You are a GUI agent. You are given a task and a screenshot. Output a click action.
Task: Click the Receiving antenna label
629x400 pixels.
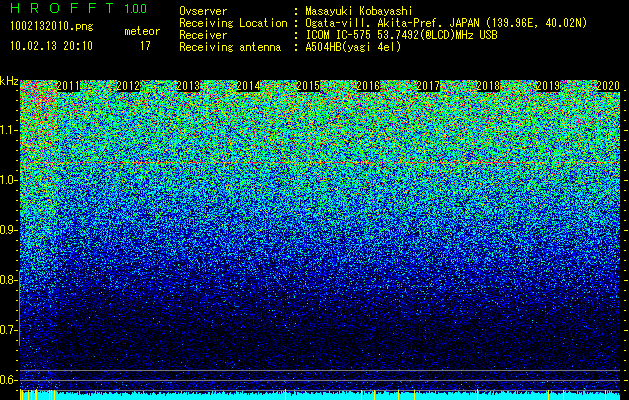(x=230, y=47)
